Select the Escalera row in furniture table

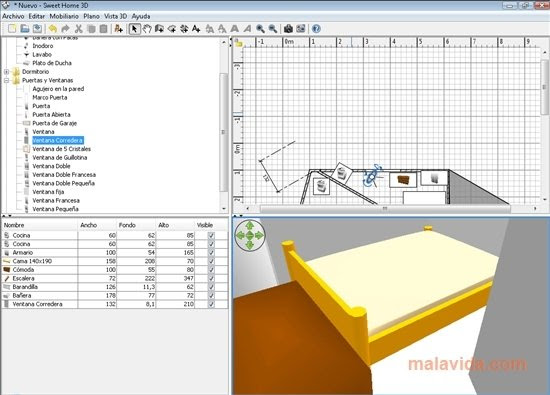click(x=115, y=278)
